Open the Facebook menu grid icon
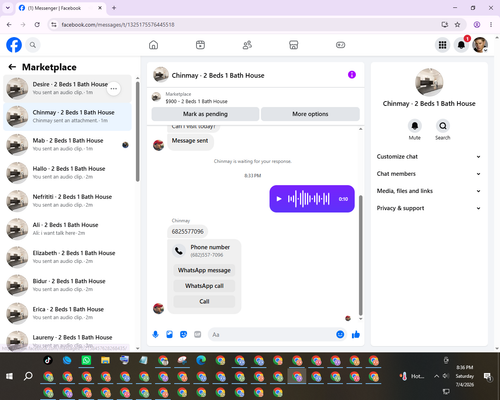Screen dimensions: 500x400 click(442, 45)
